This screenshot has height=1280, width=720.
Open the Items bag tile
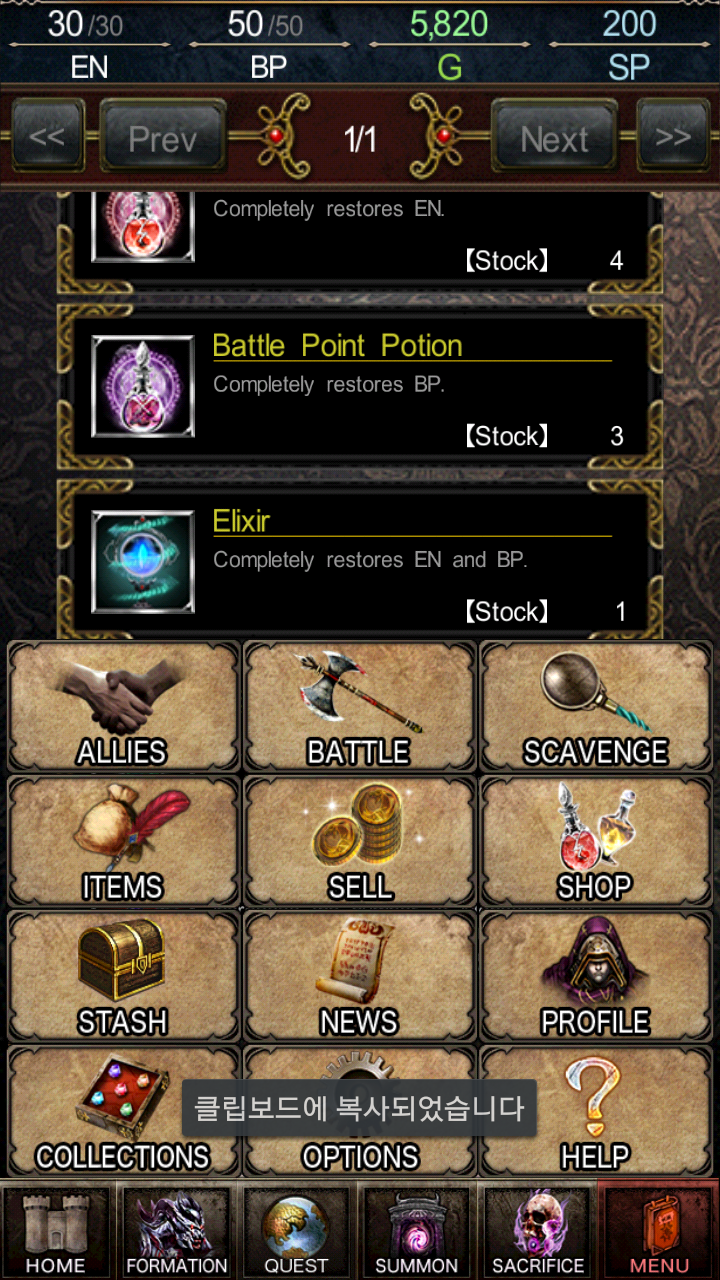[123, 842]
